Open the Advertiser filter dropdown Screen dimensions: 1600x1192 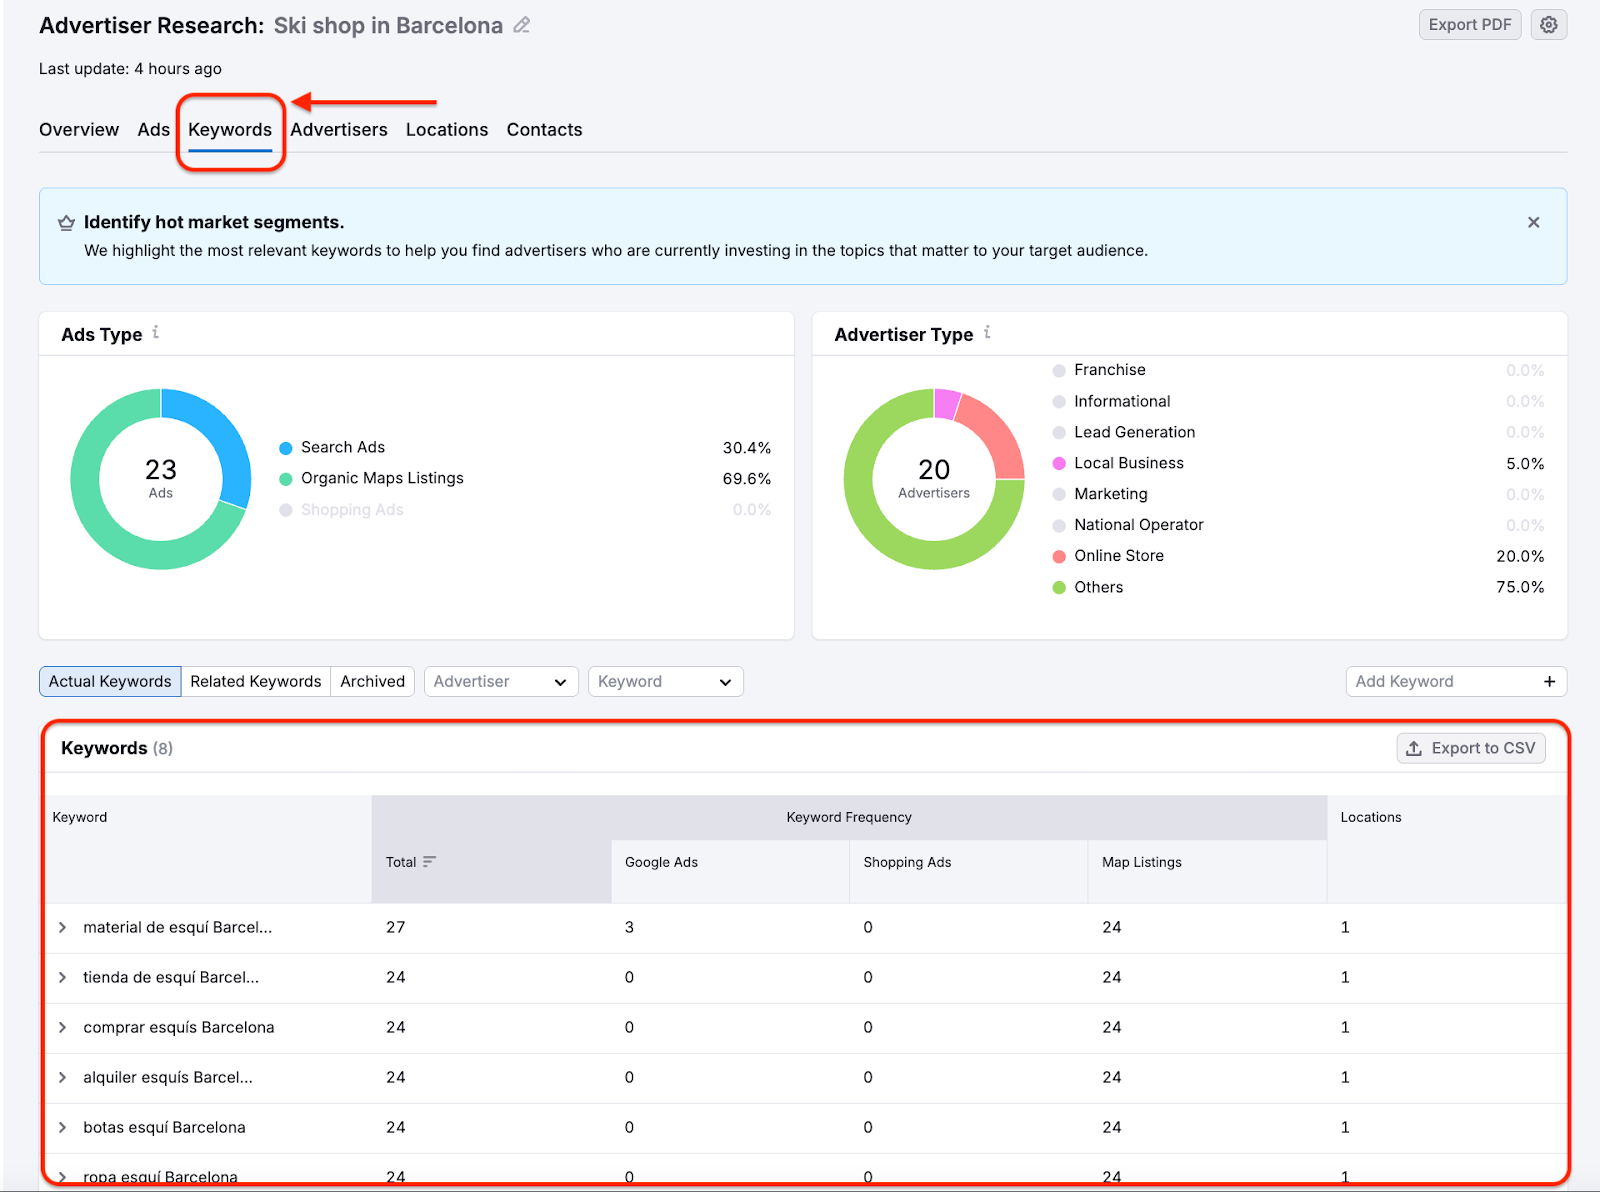pos(500,681)
